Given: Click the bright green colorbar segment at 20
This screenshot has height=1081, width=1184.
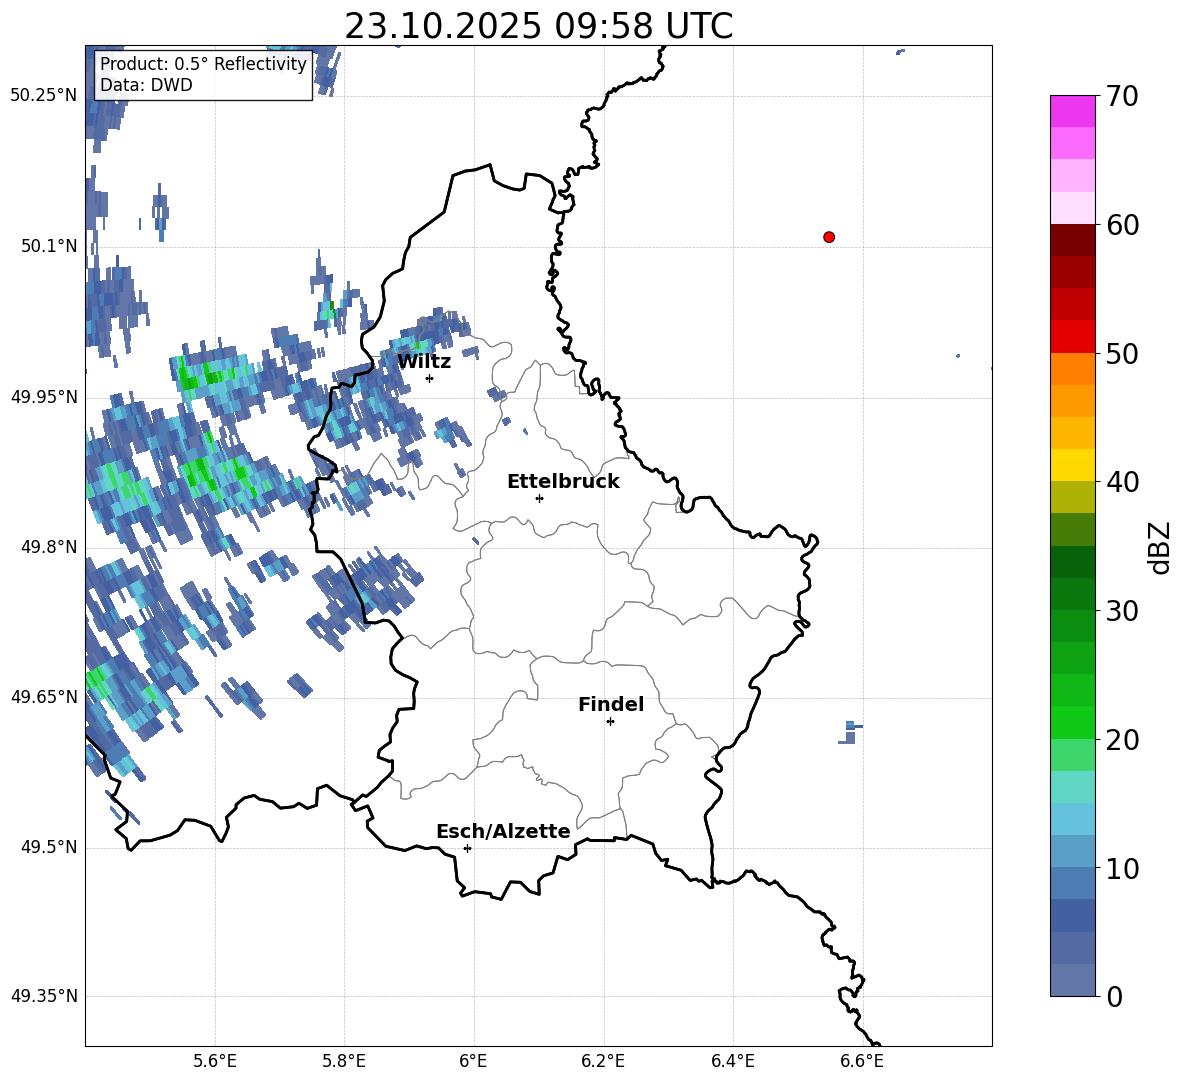Looking at the screenshot, I should pyautogui.click(x=1072, y=722).
